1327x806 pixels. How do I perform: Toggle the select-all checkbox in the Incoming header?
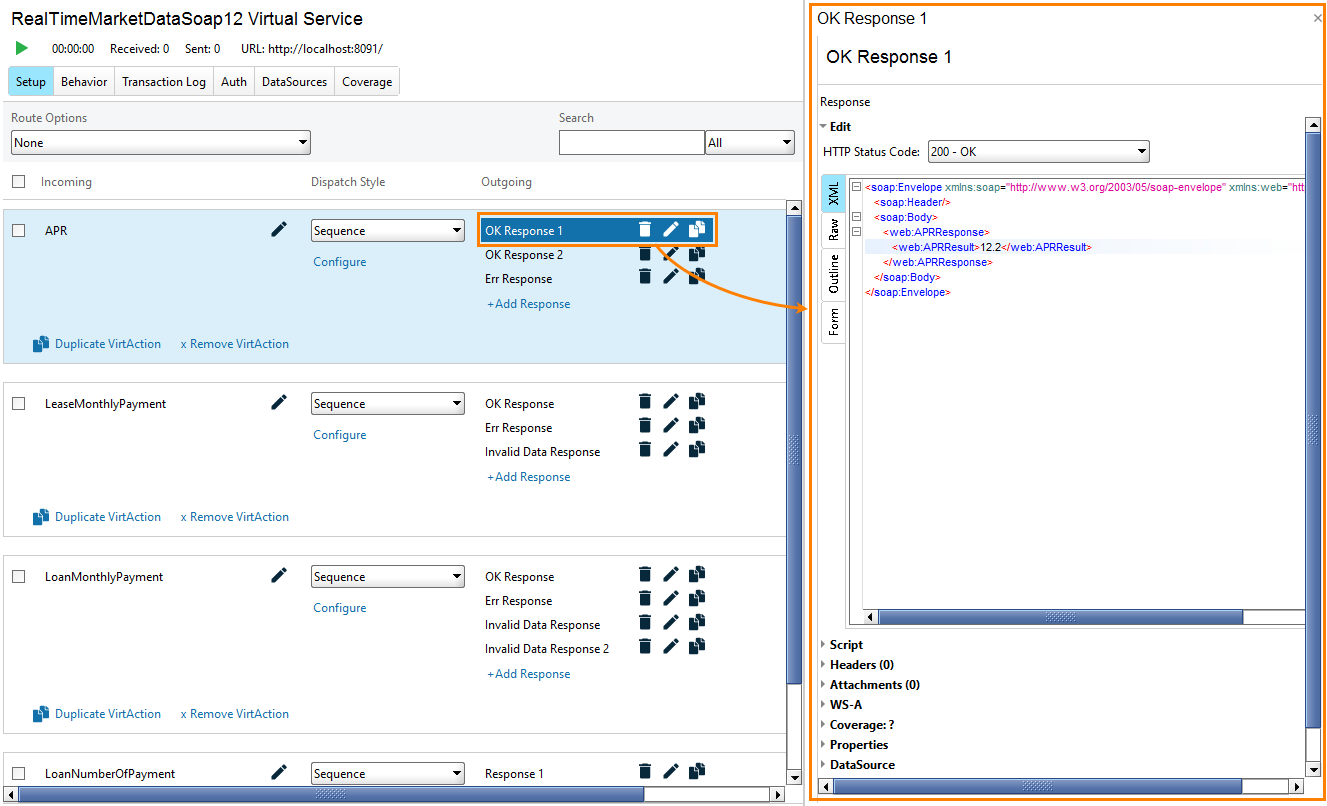[17, 181]
